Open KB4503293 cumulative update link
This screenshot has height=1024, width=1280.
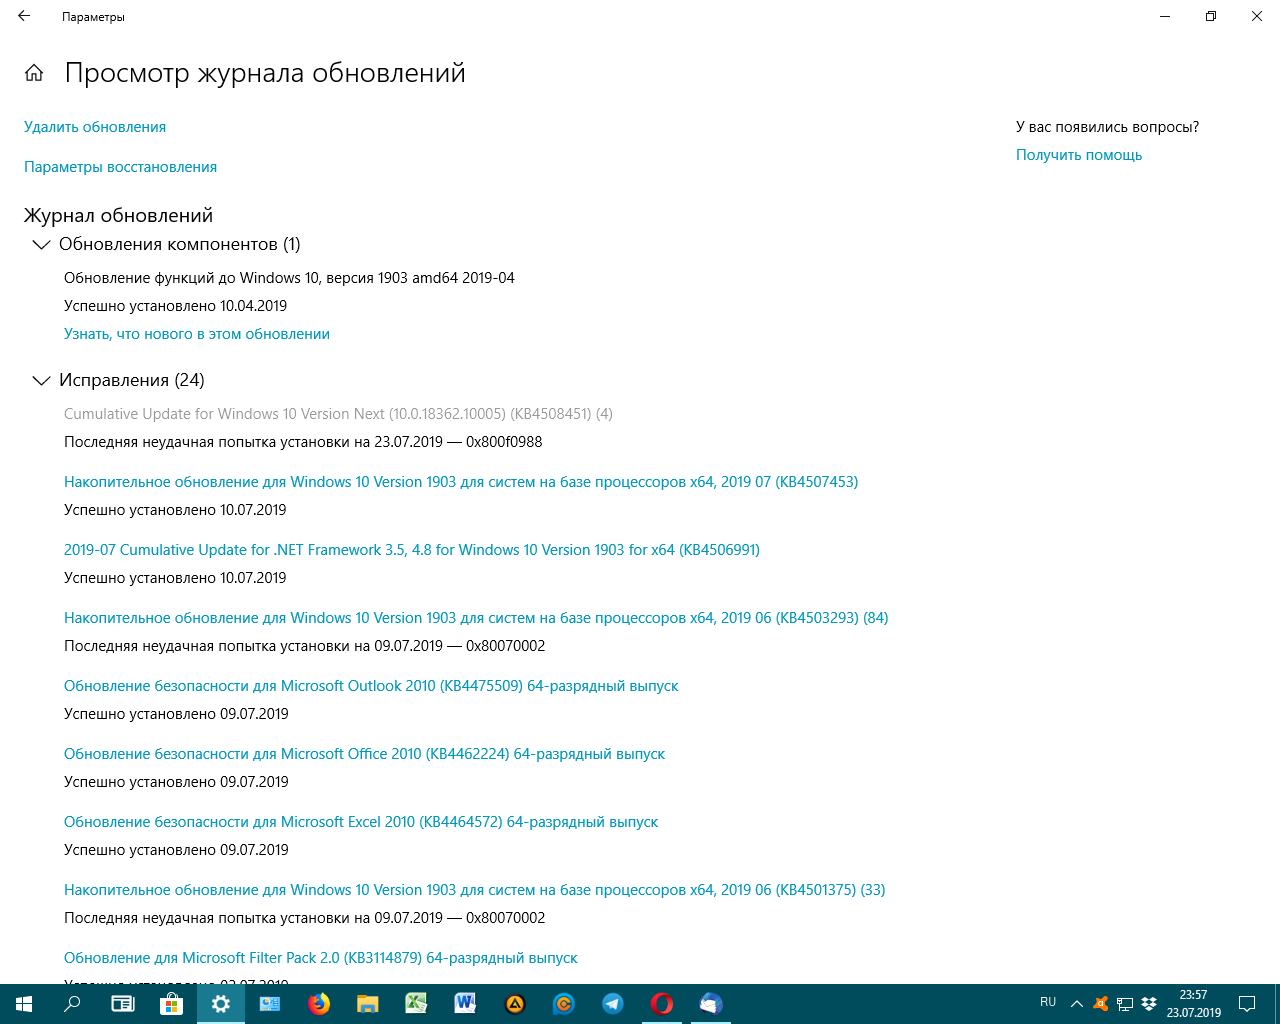(476, 618)
